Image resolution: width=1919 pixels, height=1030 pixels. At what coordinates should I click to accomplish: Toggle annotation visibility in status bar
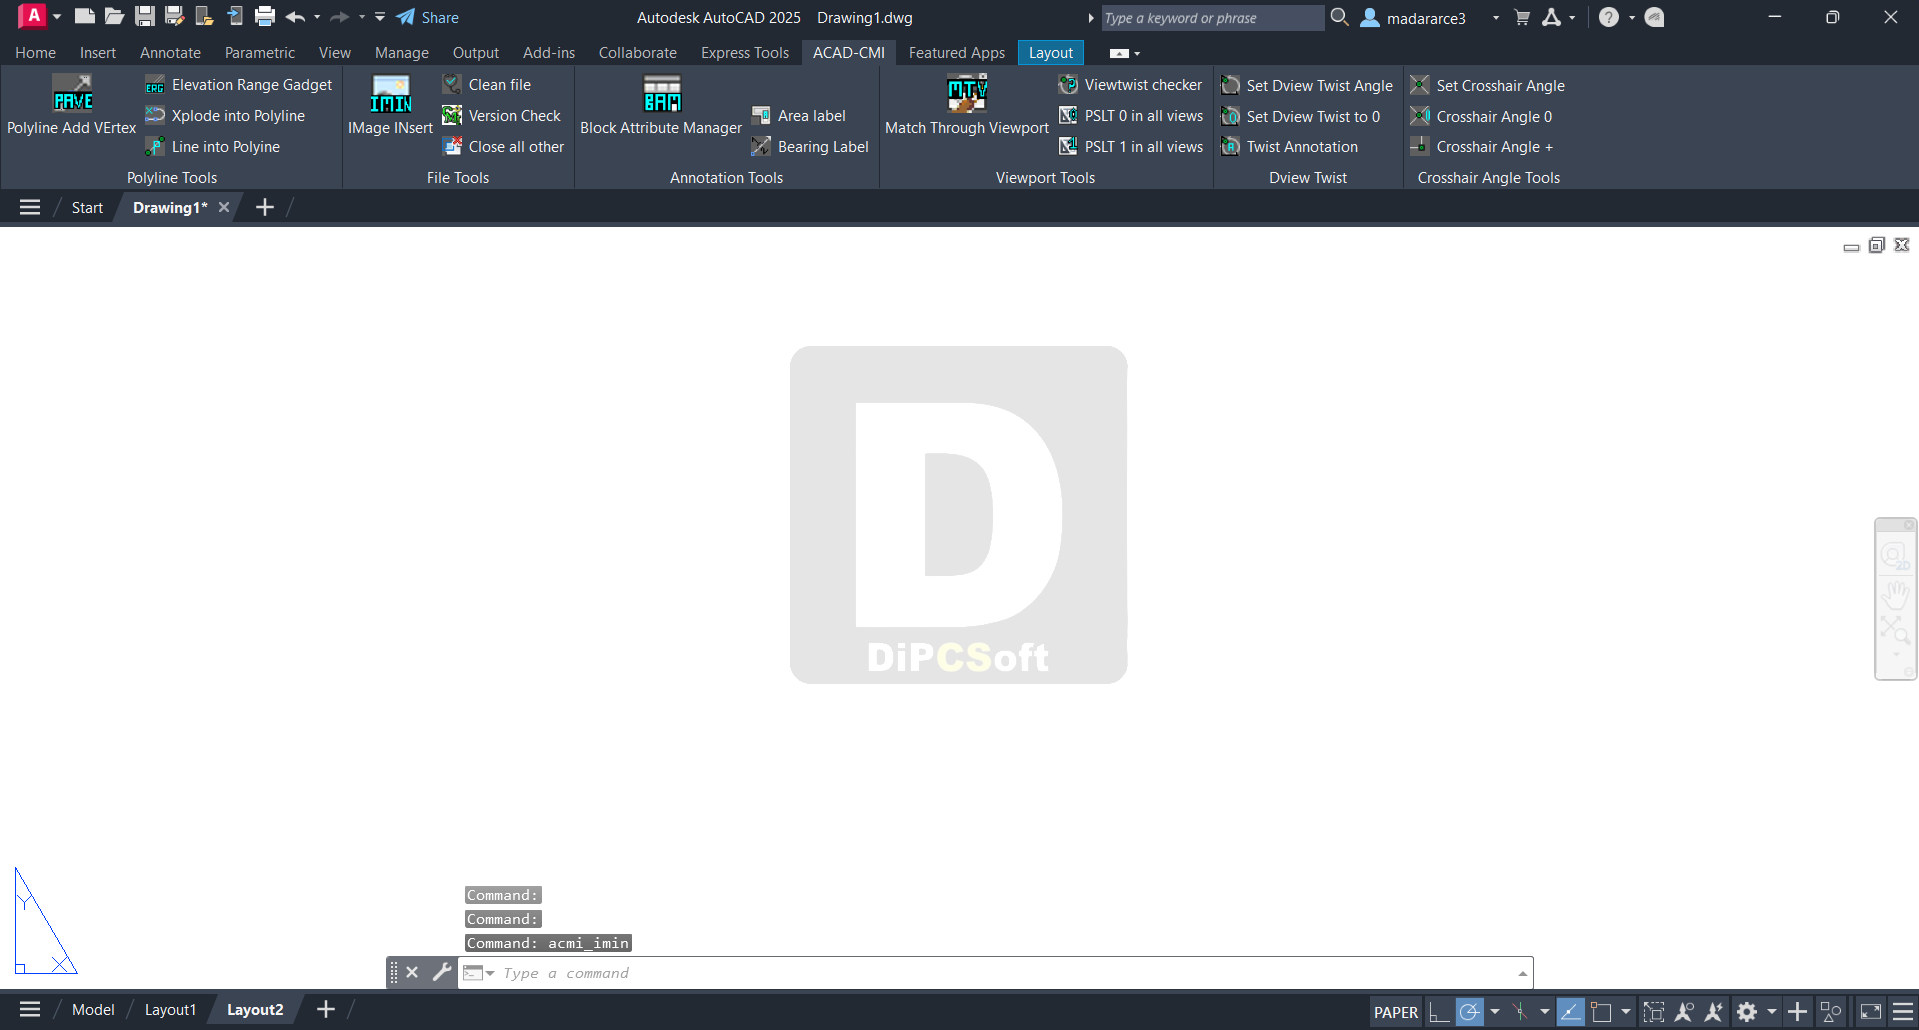pyautogui.click(x=1684, y=1012)
